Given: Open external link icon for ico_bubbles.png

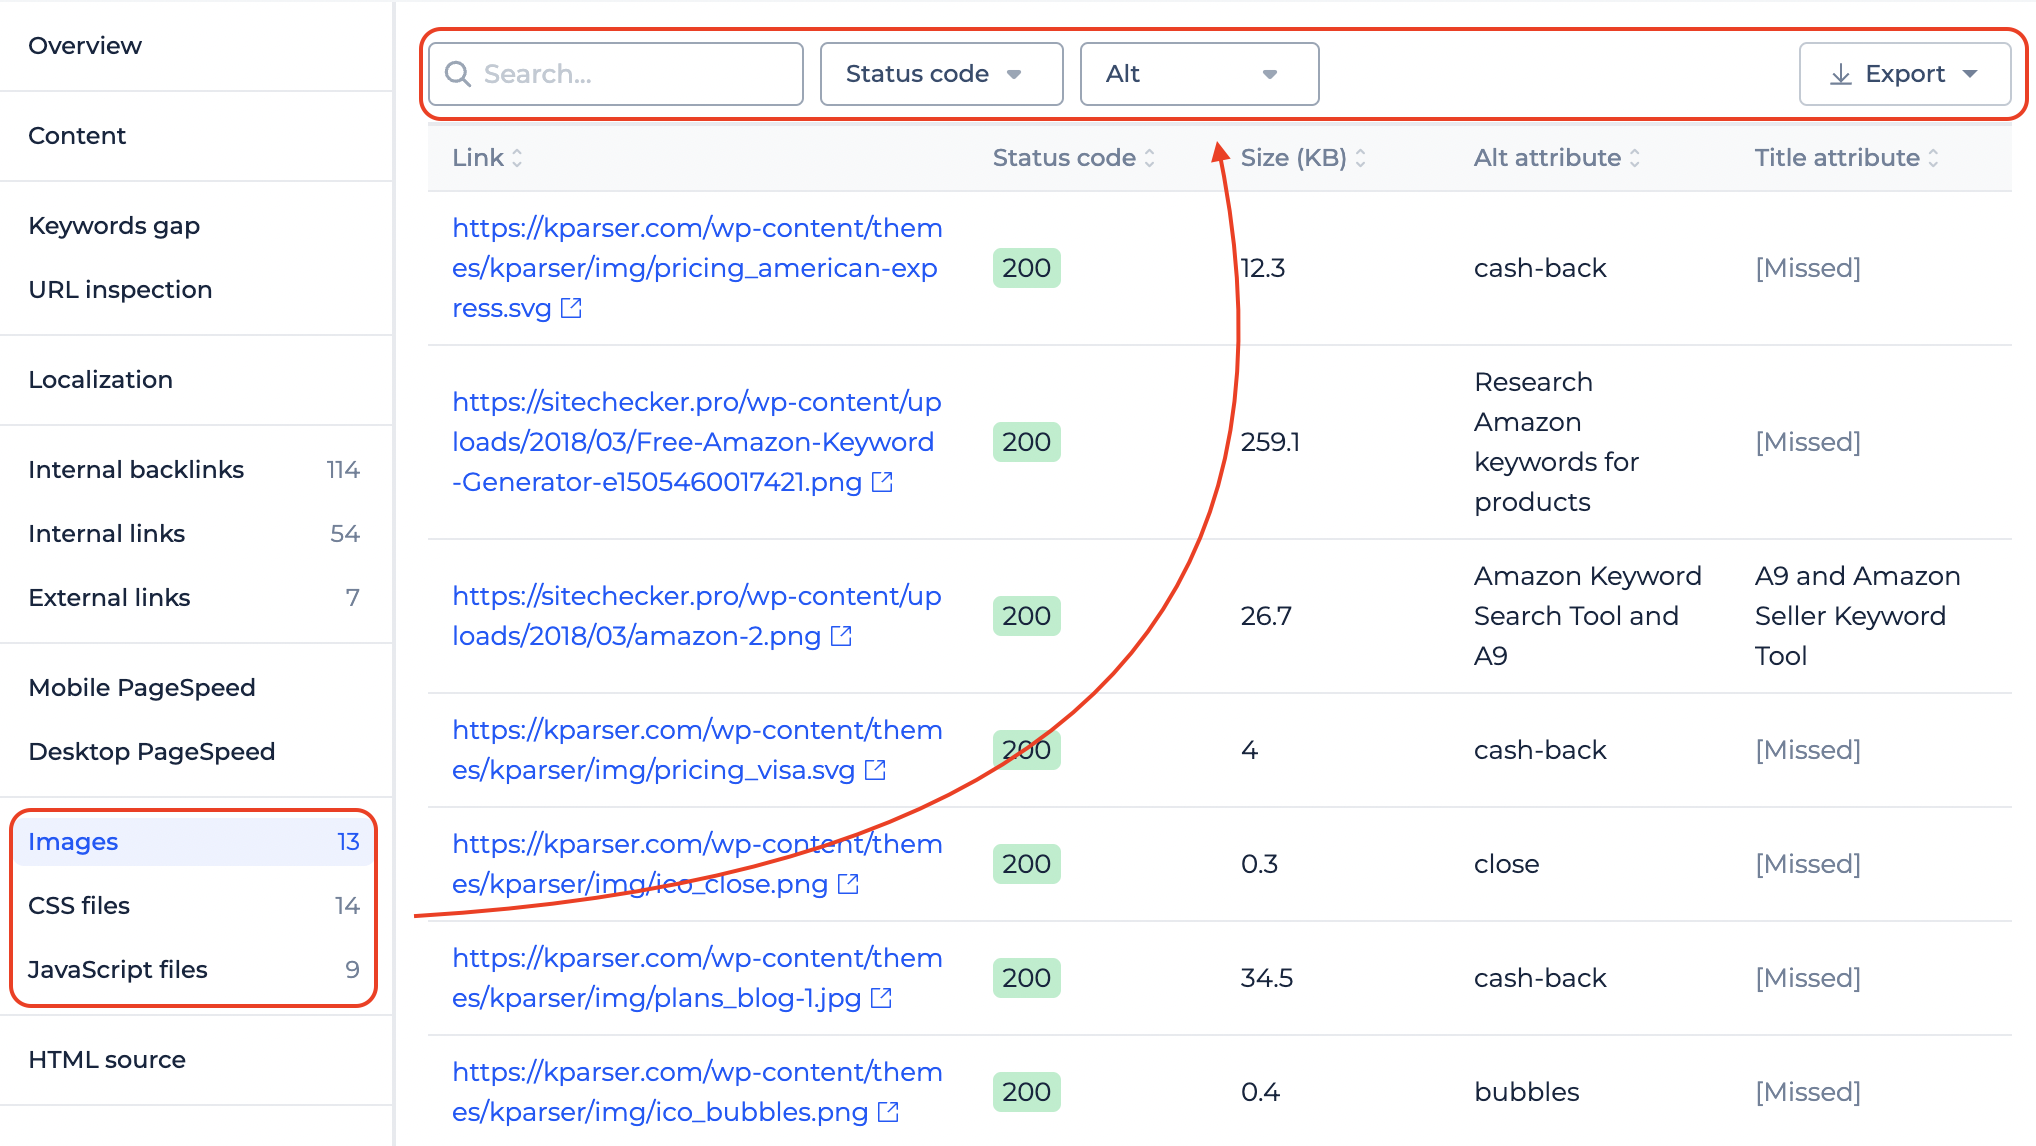Looking at the screenshot, I should (888, 1112).
